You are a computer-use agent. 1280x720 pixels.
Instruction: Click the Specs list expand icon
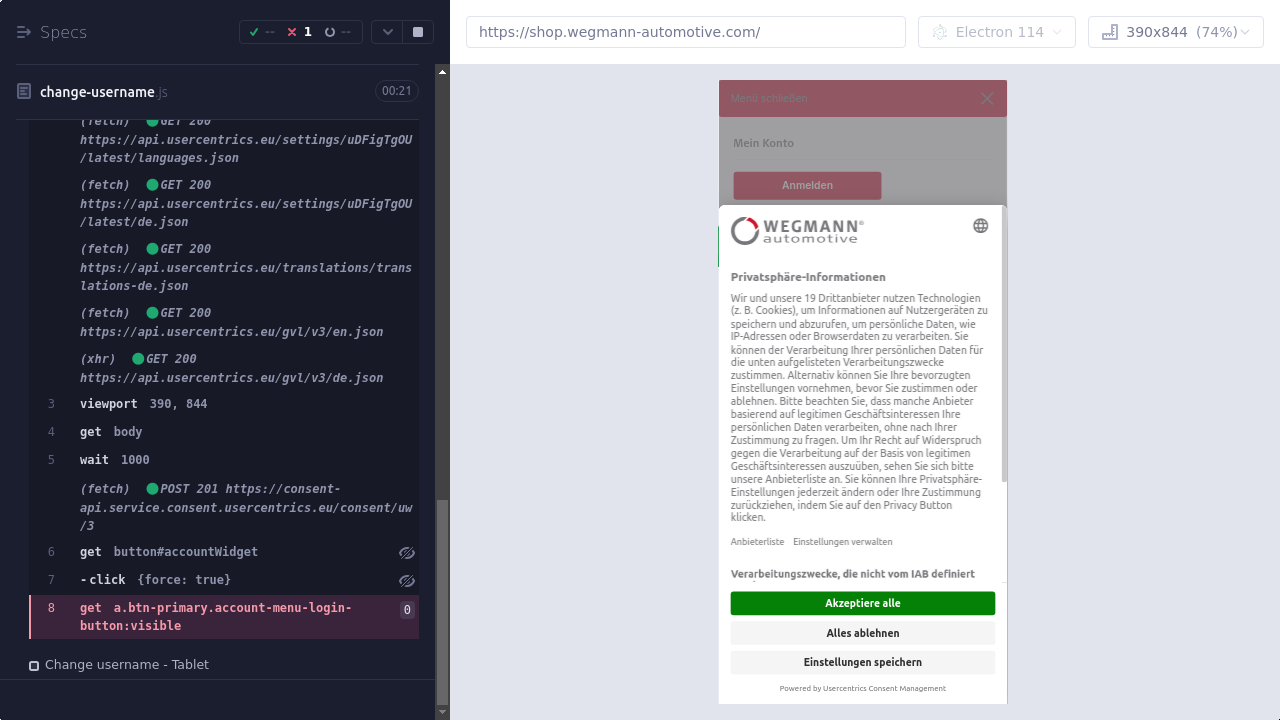[x=24, y=32]
